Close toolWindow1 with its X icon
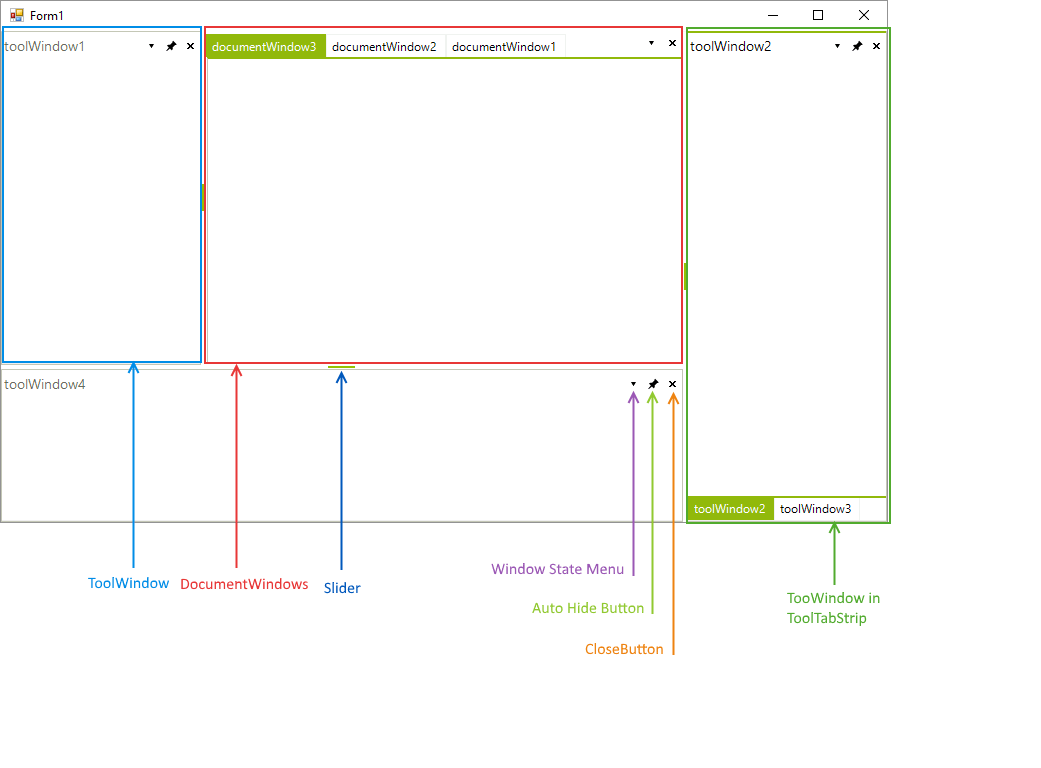This screenshot has height=768, width=1041. click(x=190, y=45)
